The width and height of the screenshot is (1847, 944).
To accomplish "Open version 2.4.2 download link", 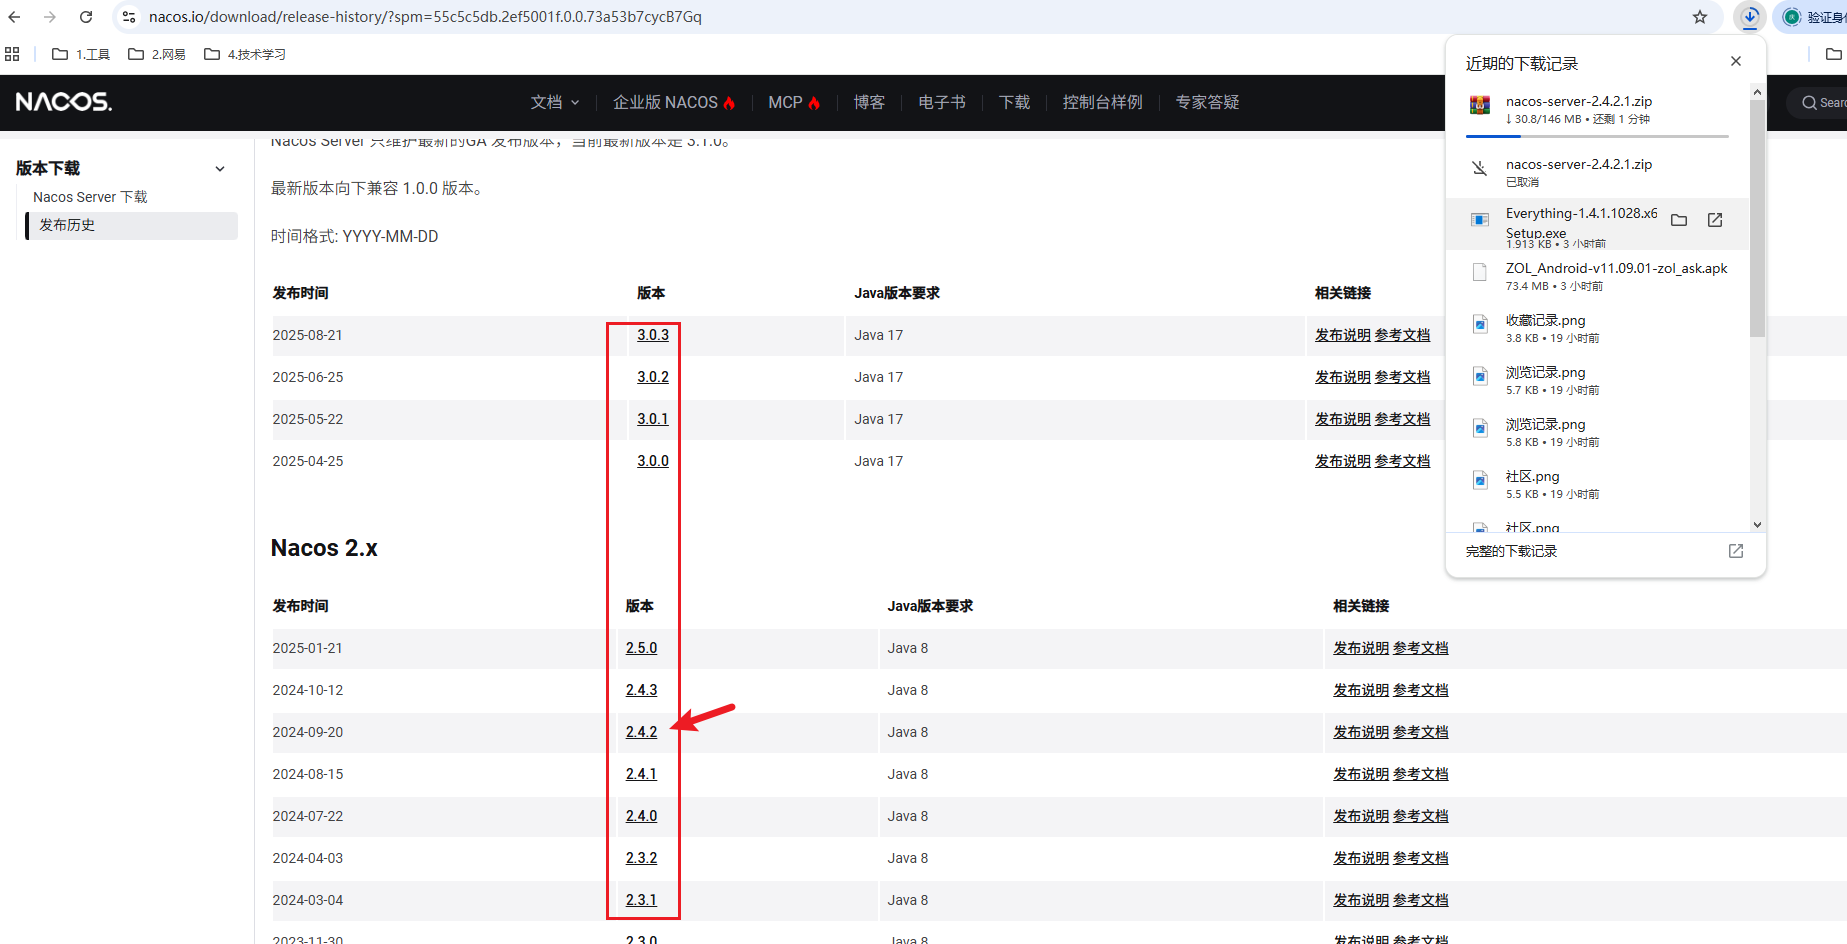I will 642,732.
